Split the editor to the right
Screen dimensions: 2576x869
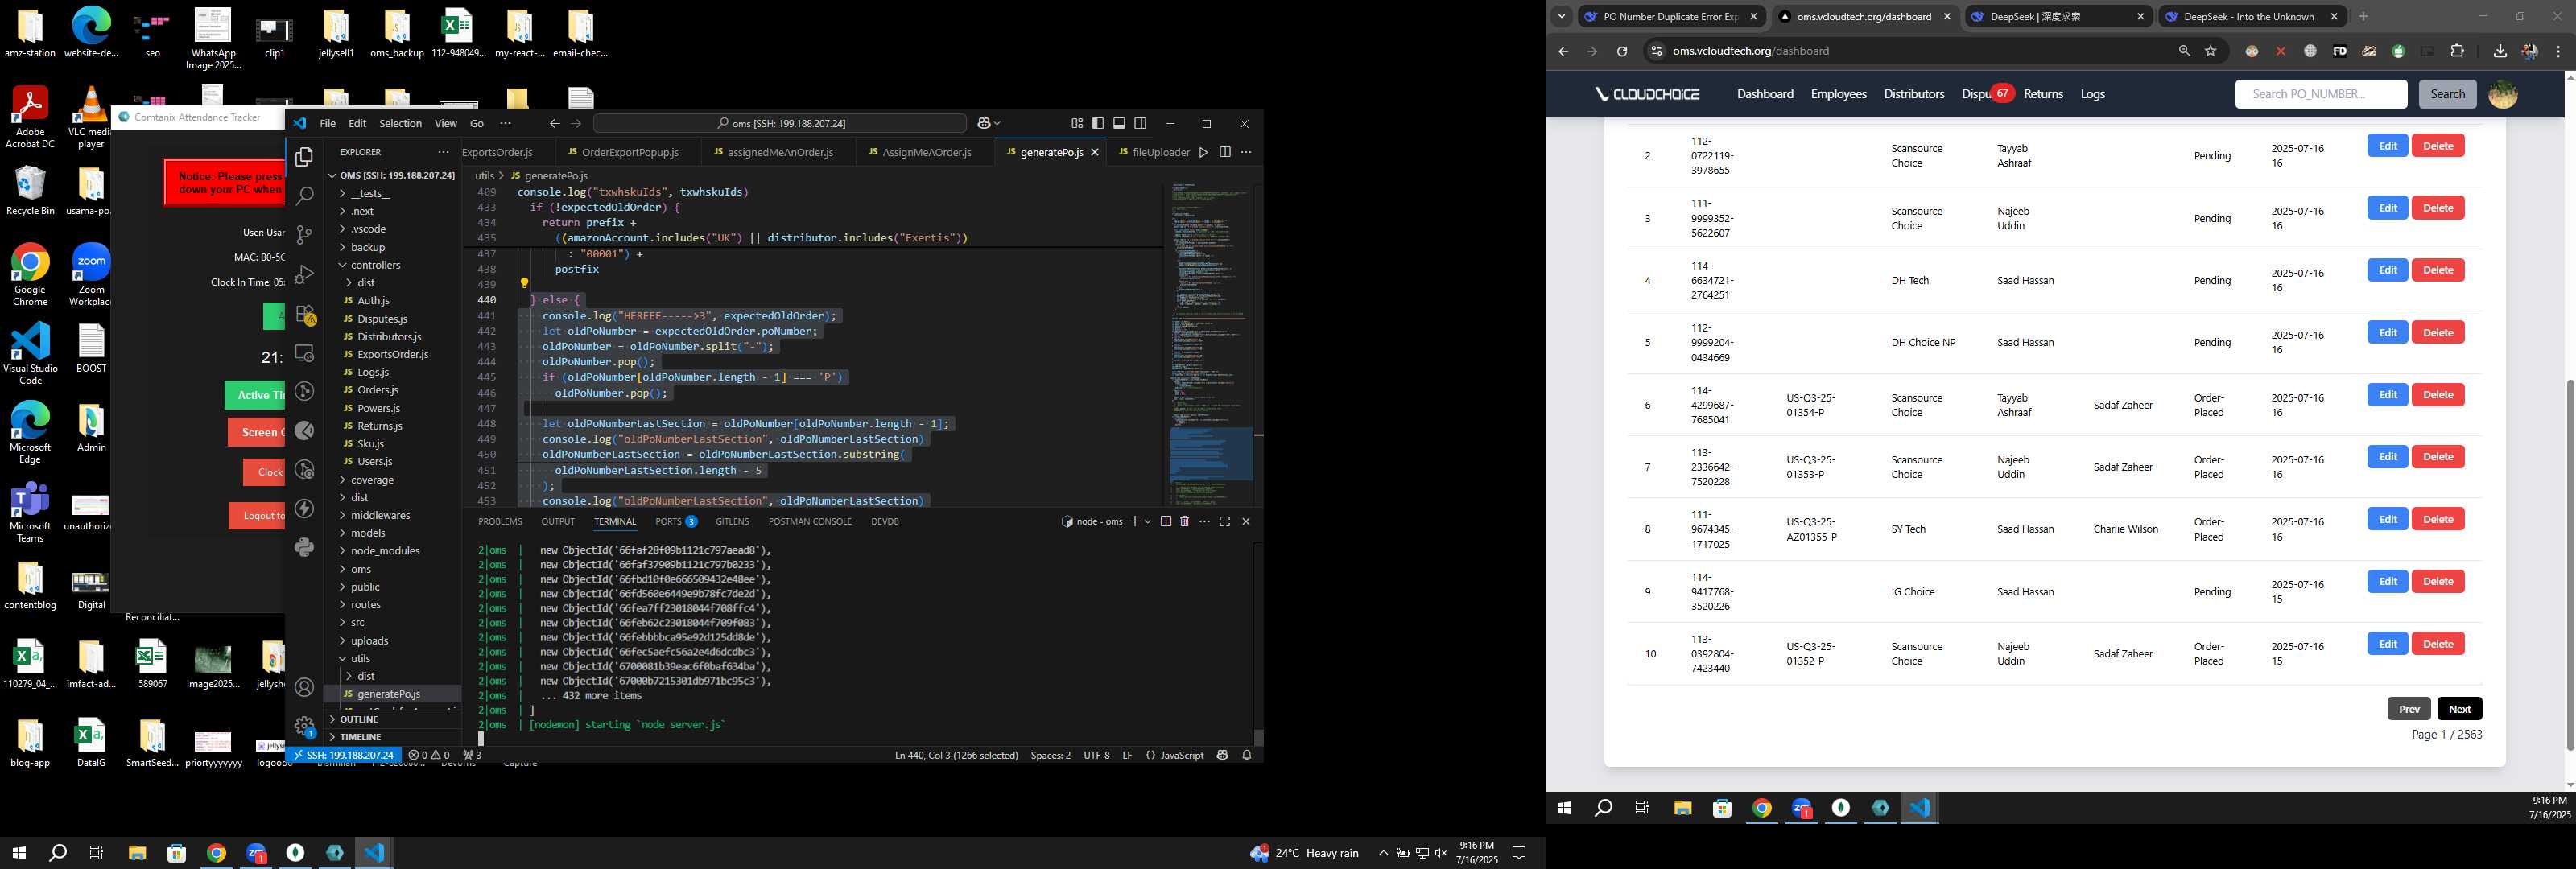[1225, 152]
